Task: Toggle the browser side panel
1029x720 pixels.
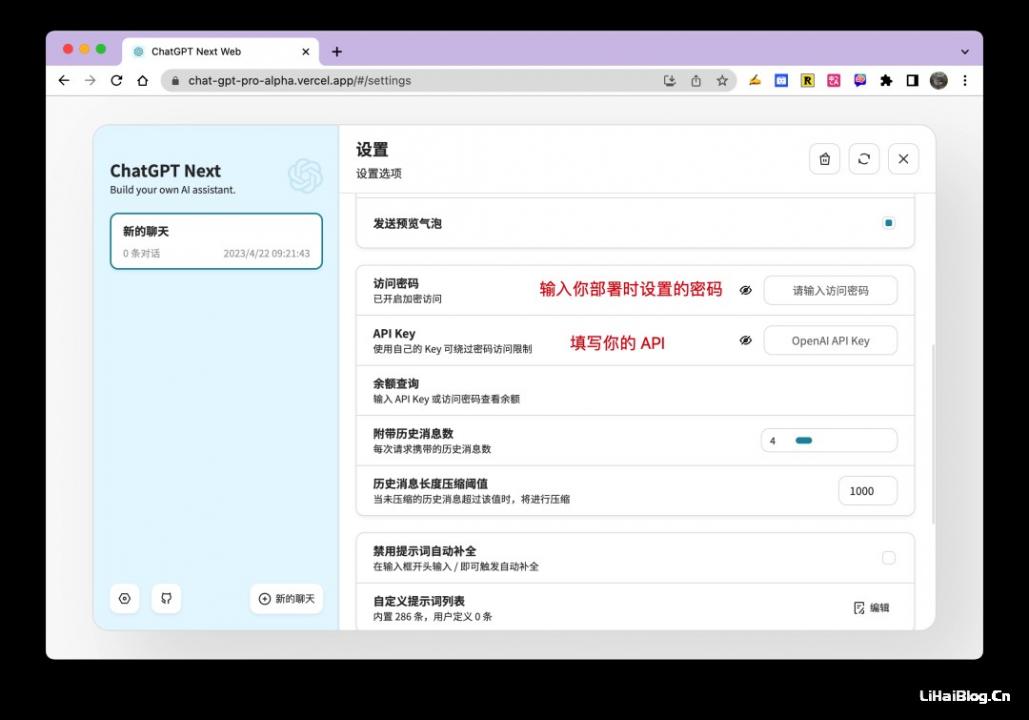Action: tap(912, 81)
